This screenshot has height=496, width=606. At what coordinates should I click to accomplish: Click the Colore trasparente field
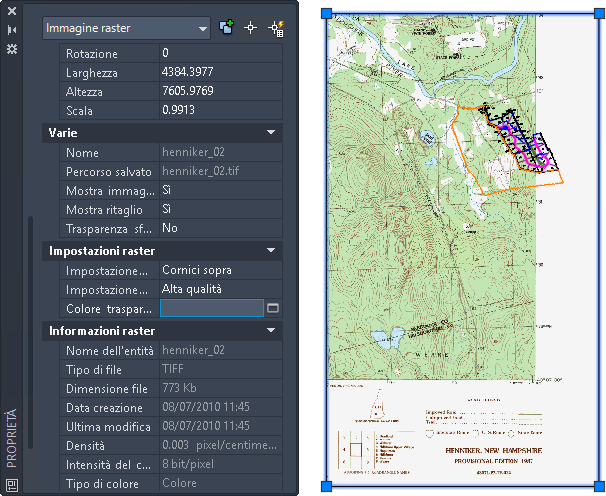click(x=212, y=308)
